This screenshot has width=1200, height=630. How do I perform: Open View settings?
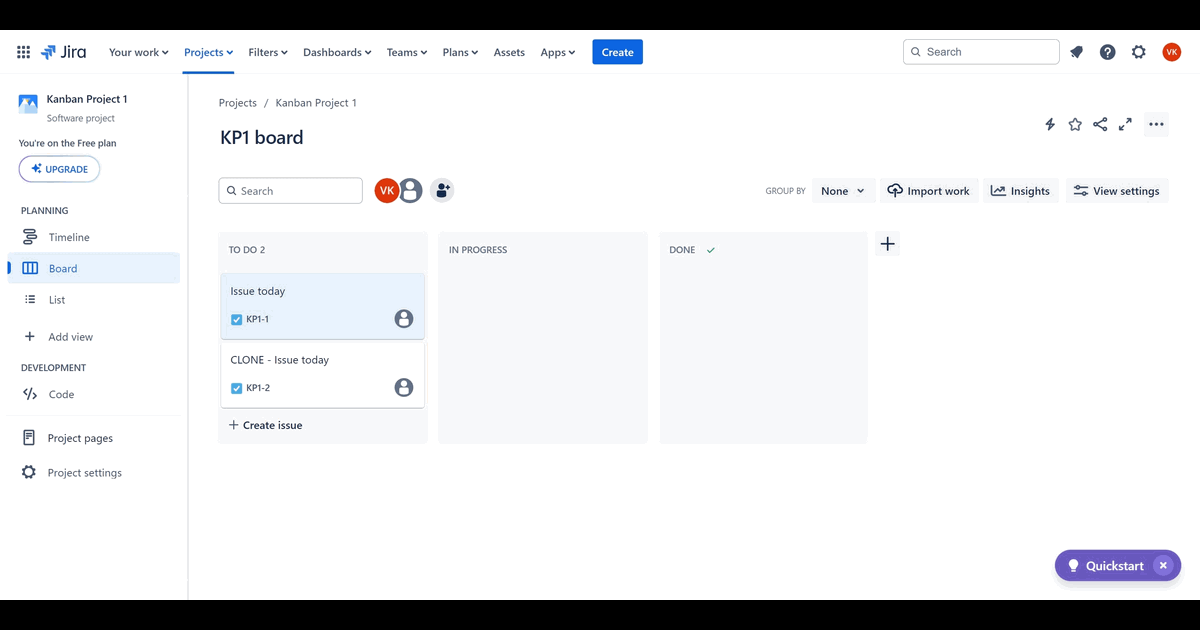click(1116, 191)
